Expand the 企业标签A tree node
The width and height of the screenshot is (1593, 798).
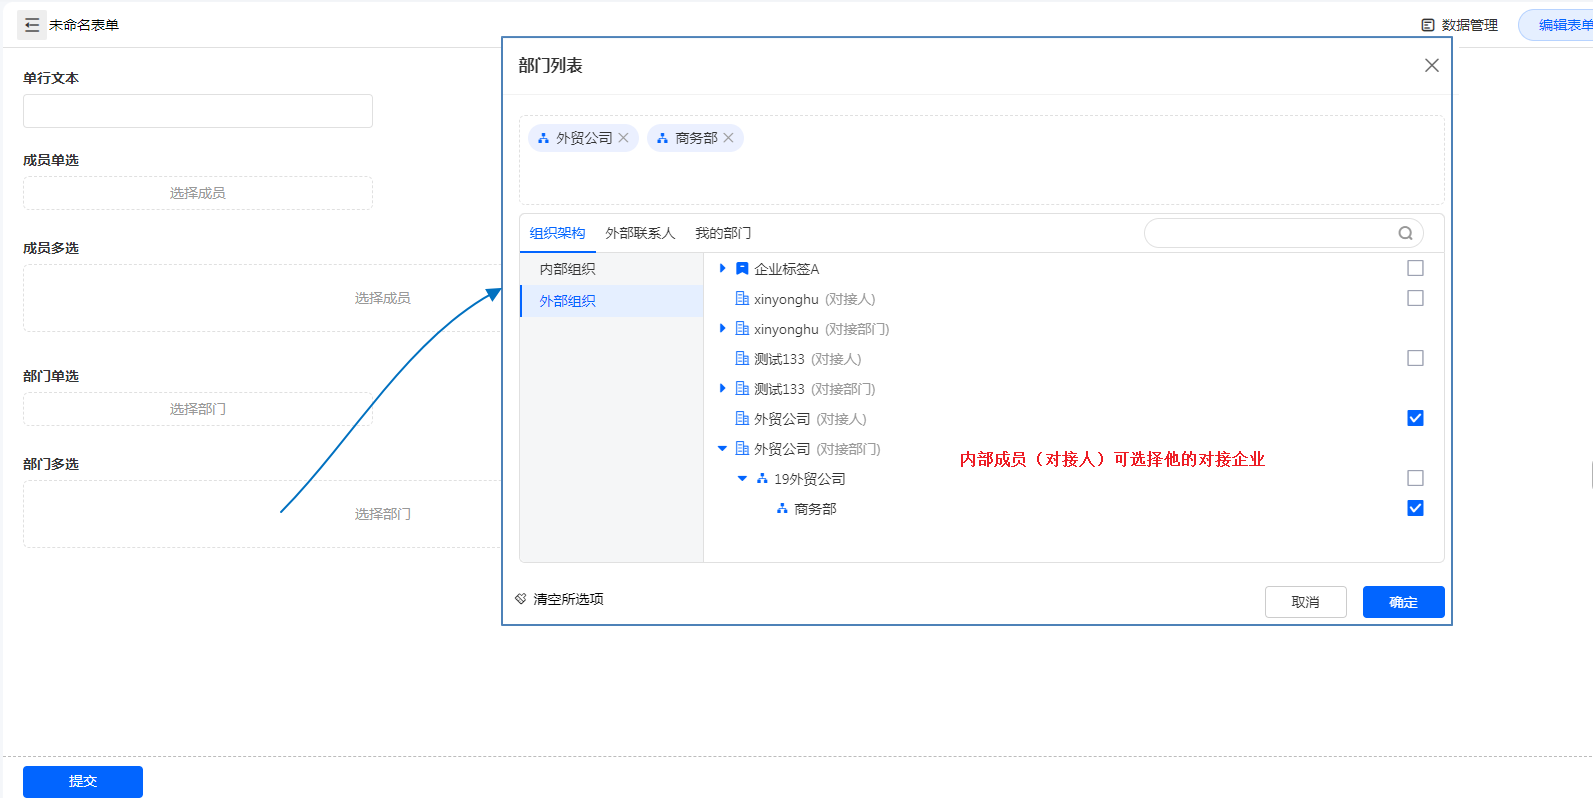[x=722, y=269]
